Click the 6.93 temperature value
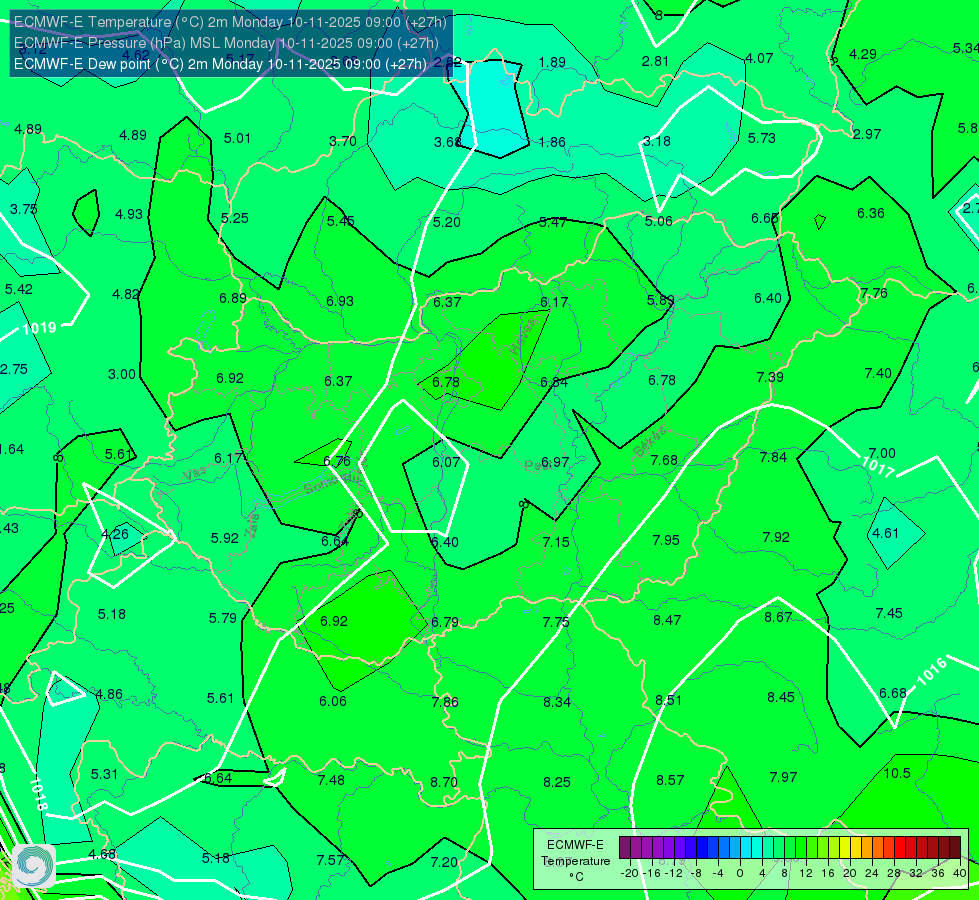The height and width of the screenshot is (900, 979). click(x=340, y=301)
